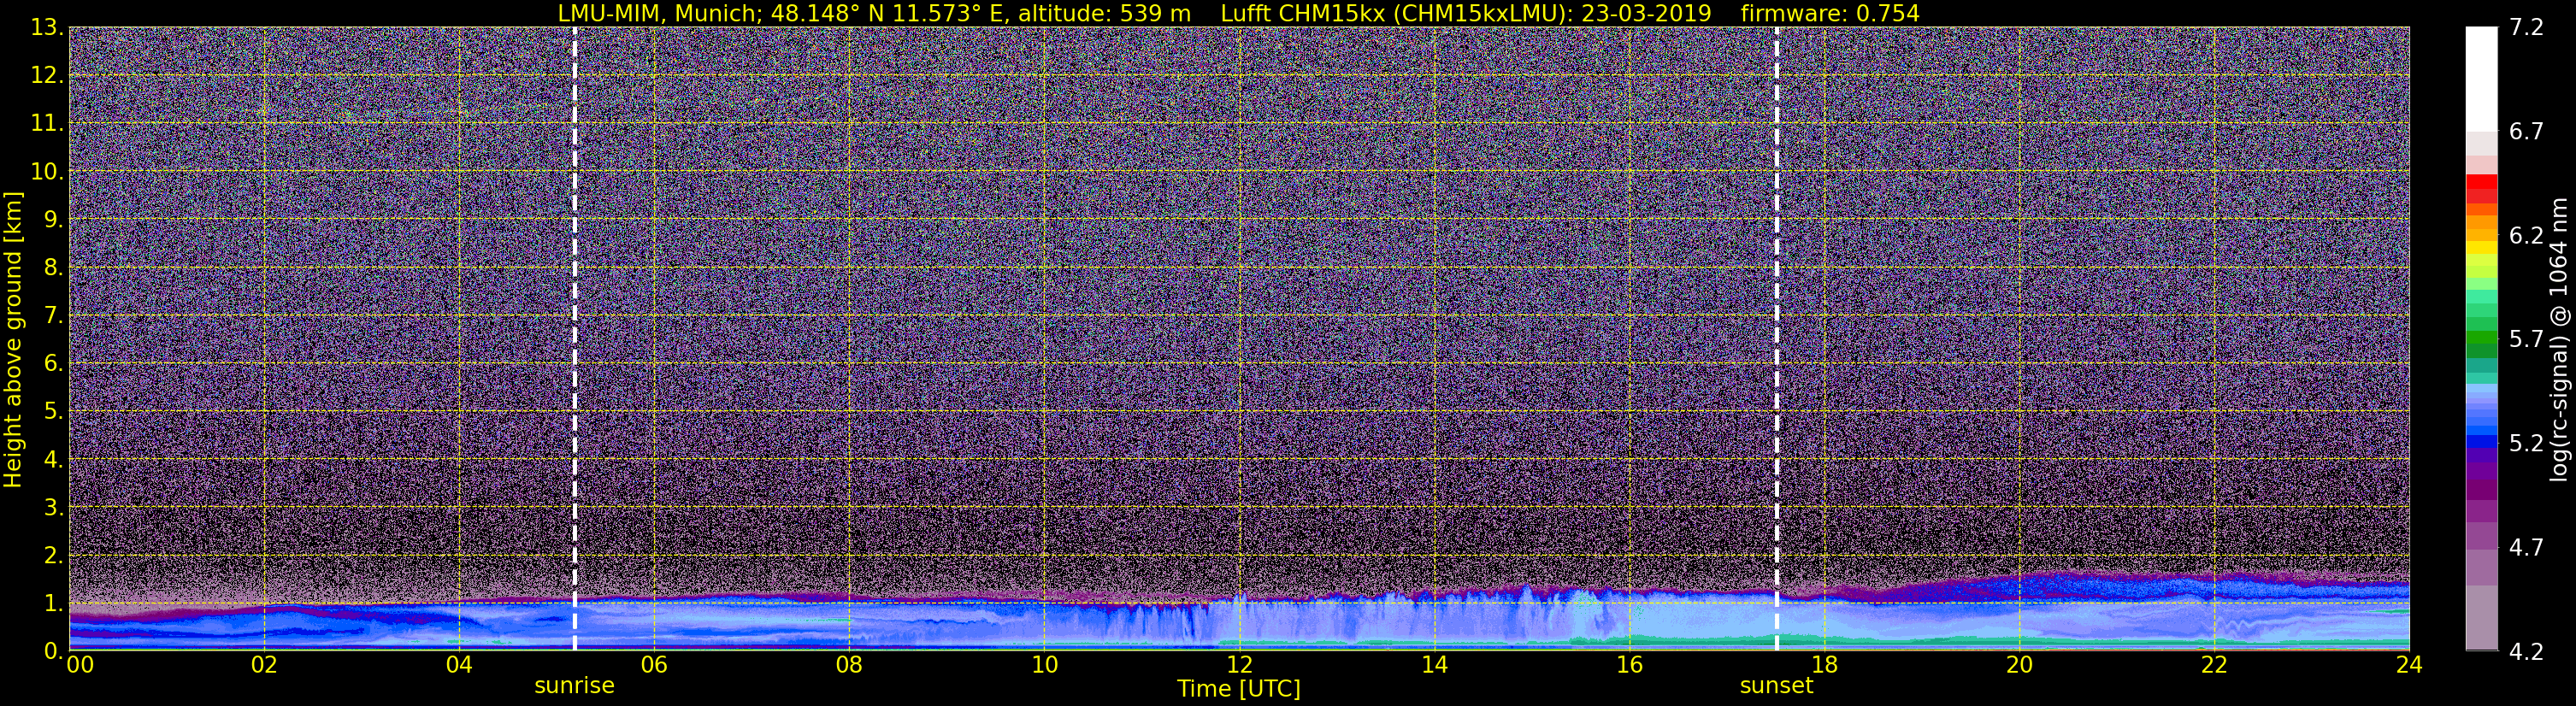2576x706 pixels.
Task: Click the '14' time axis tick label
Action: pos(1434,665)
